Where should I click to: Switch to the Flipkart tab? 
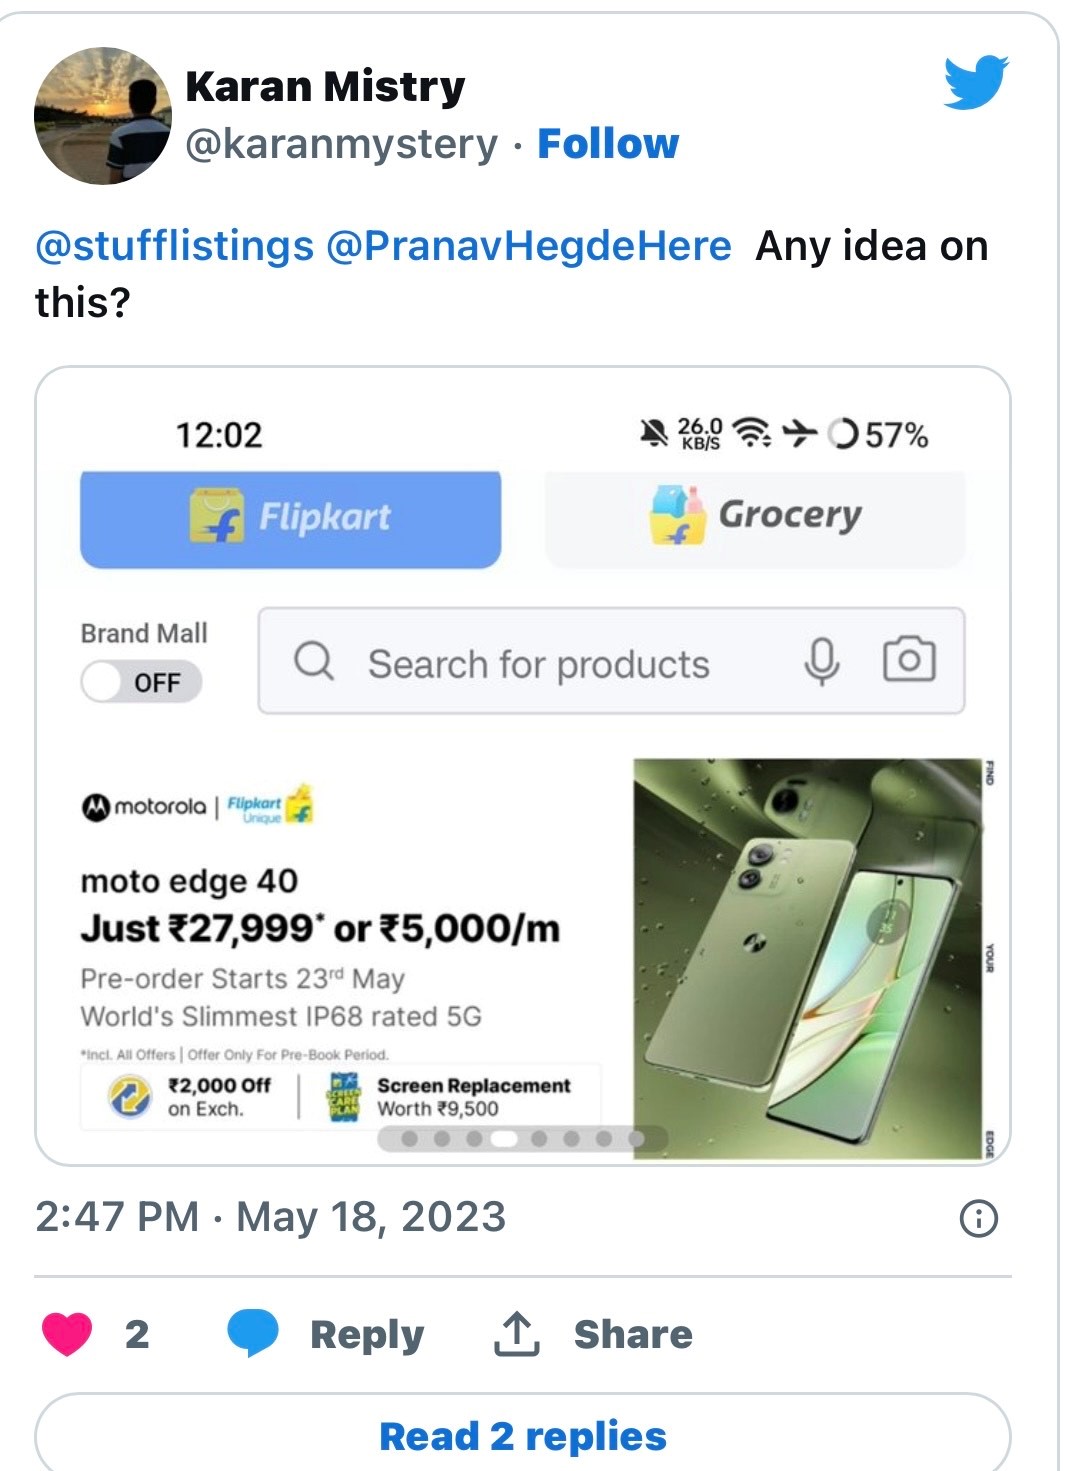tap(290, 519)
